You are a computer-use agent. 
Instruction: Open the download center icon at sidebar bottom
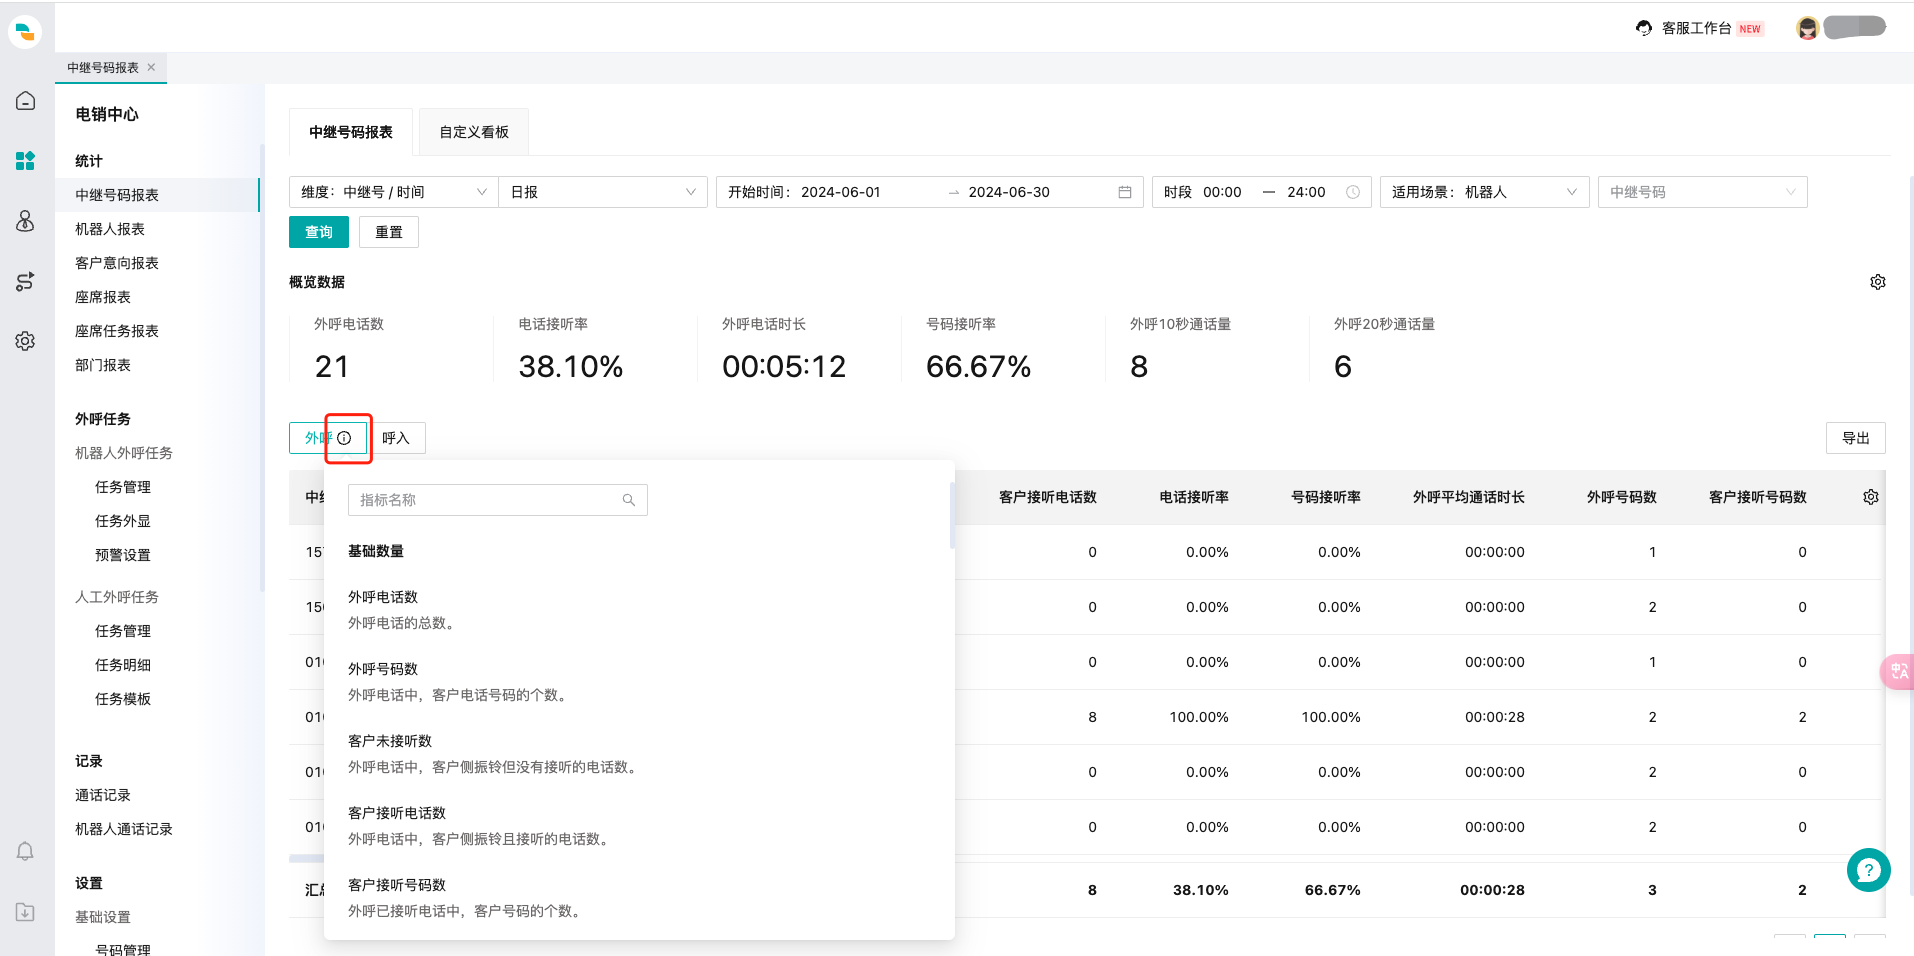(x=26, y=912)
